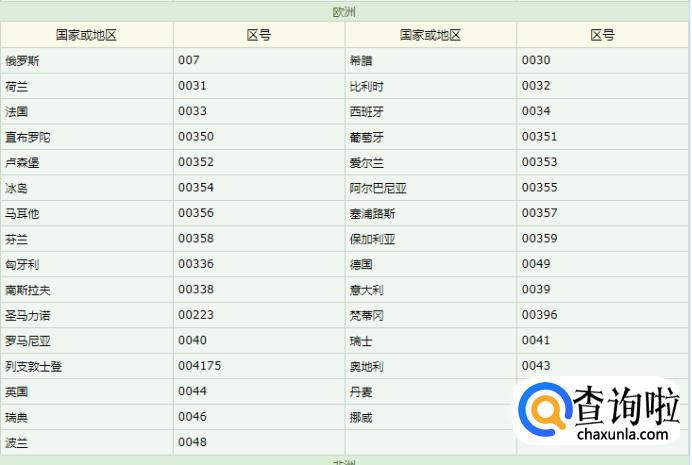The image size is (692, 465).
Task: Select code 00352 for 卢森堡
Action: tap(196, 162)
